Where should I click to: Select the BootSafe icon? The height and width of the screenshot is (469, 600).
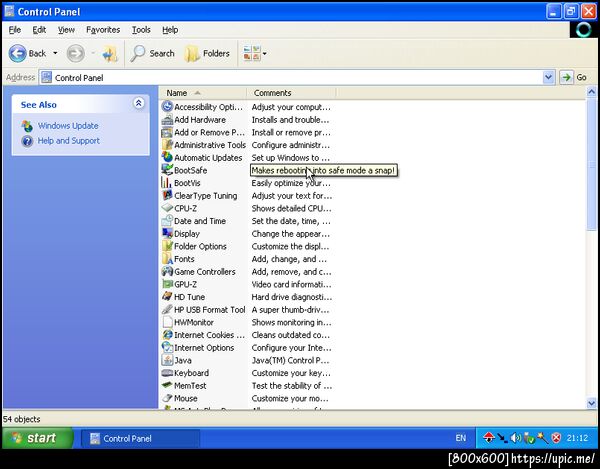pos(167,170)
